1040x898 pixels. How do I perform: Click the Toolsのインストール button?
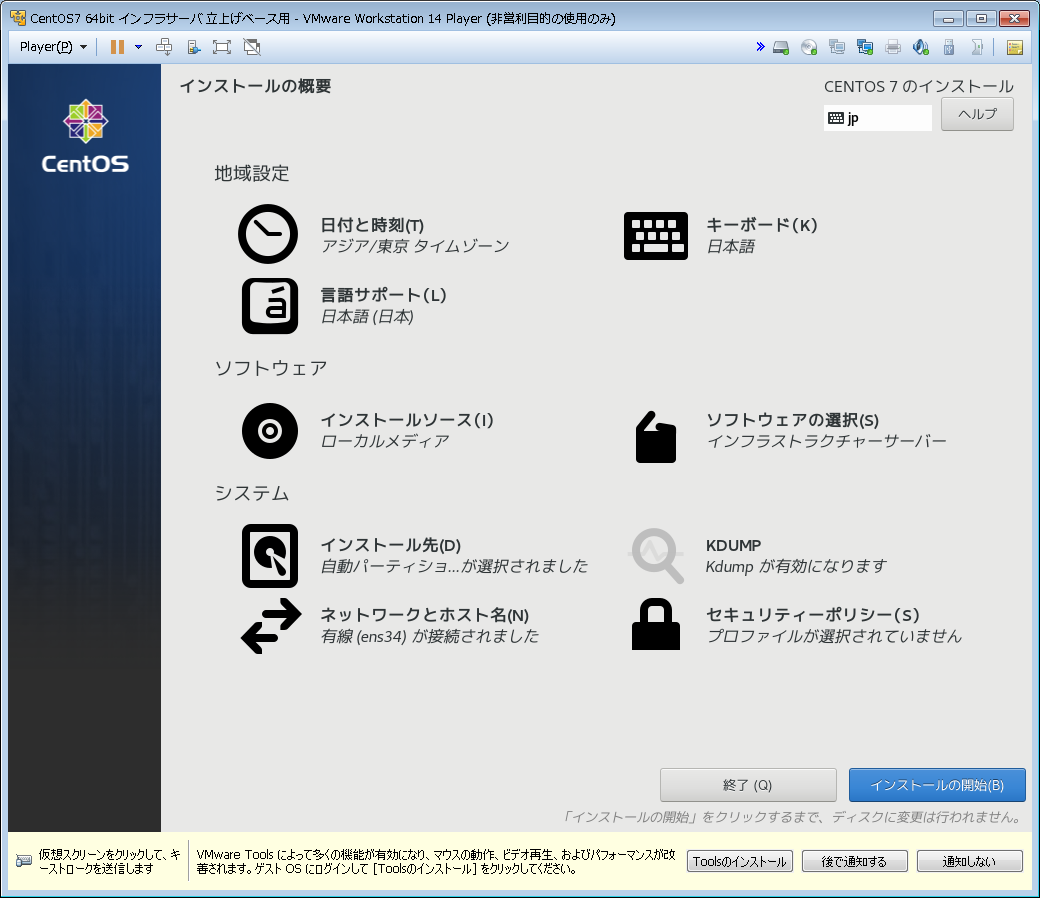pos(740,862)
